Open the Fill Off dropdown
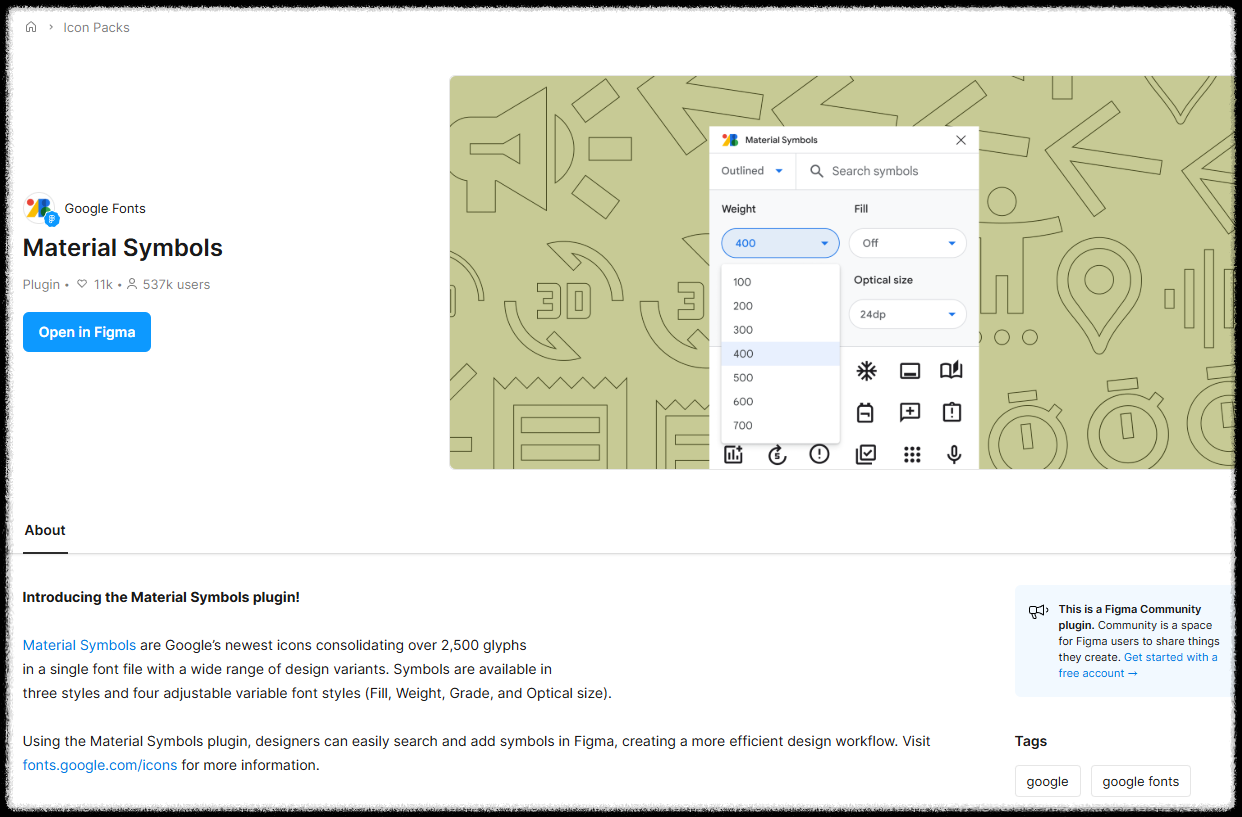This screenshot has height=817, width=1242. coord(907,243)
